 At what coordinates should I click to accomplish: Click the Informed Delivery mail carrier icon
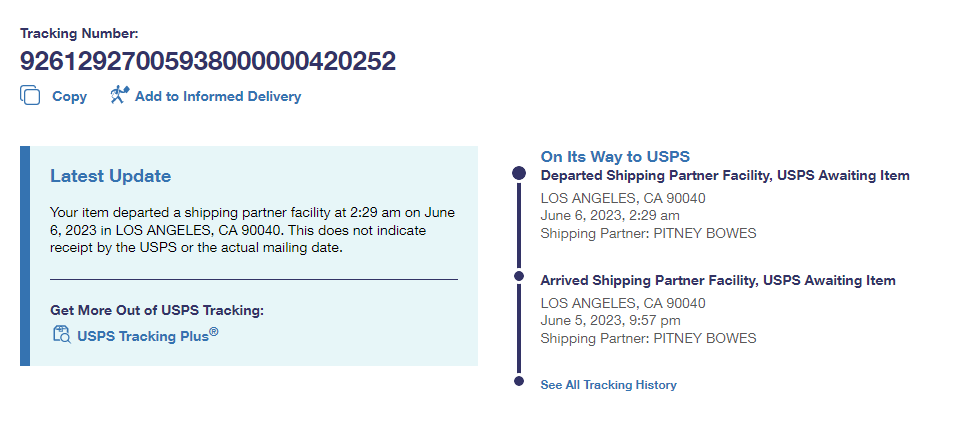pos(119,96)
